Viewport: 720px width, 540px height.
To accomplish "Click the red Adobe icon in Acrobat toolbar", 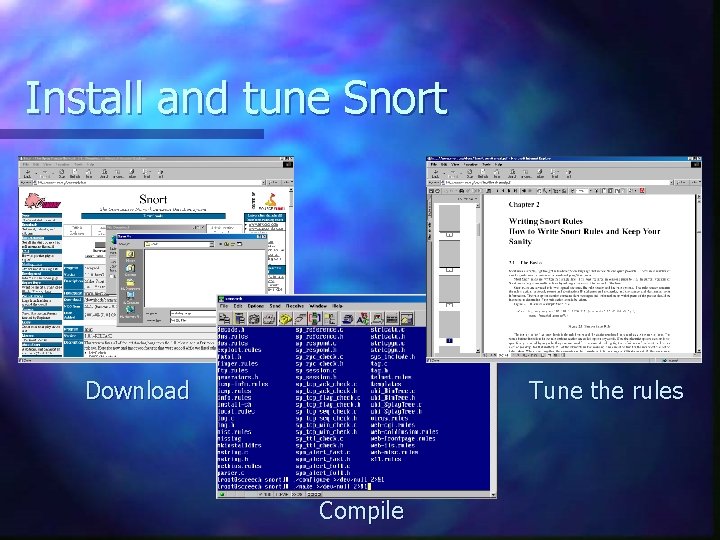I will (642, 191).
